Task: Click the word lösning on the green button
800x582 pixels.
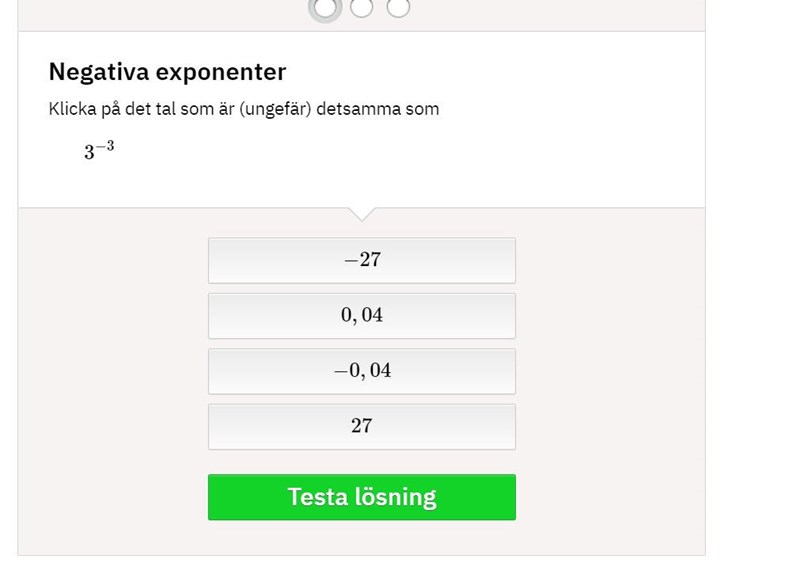Action: click(x=397, y=497)
